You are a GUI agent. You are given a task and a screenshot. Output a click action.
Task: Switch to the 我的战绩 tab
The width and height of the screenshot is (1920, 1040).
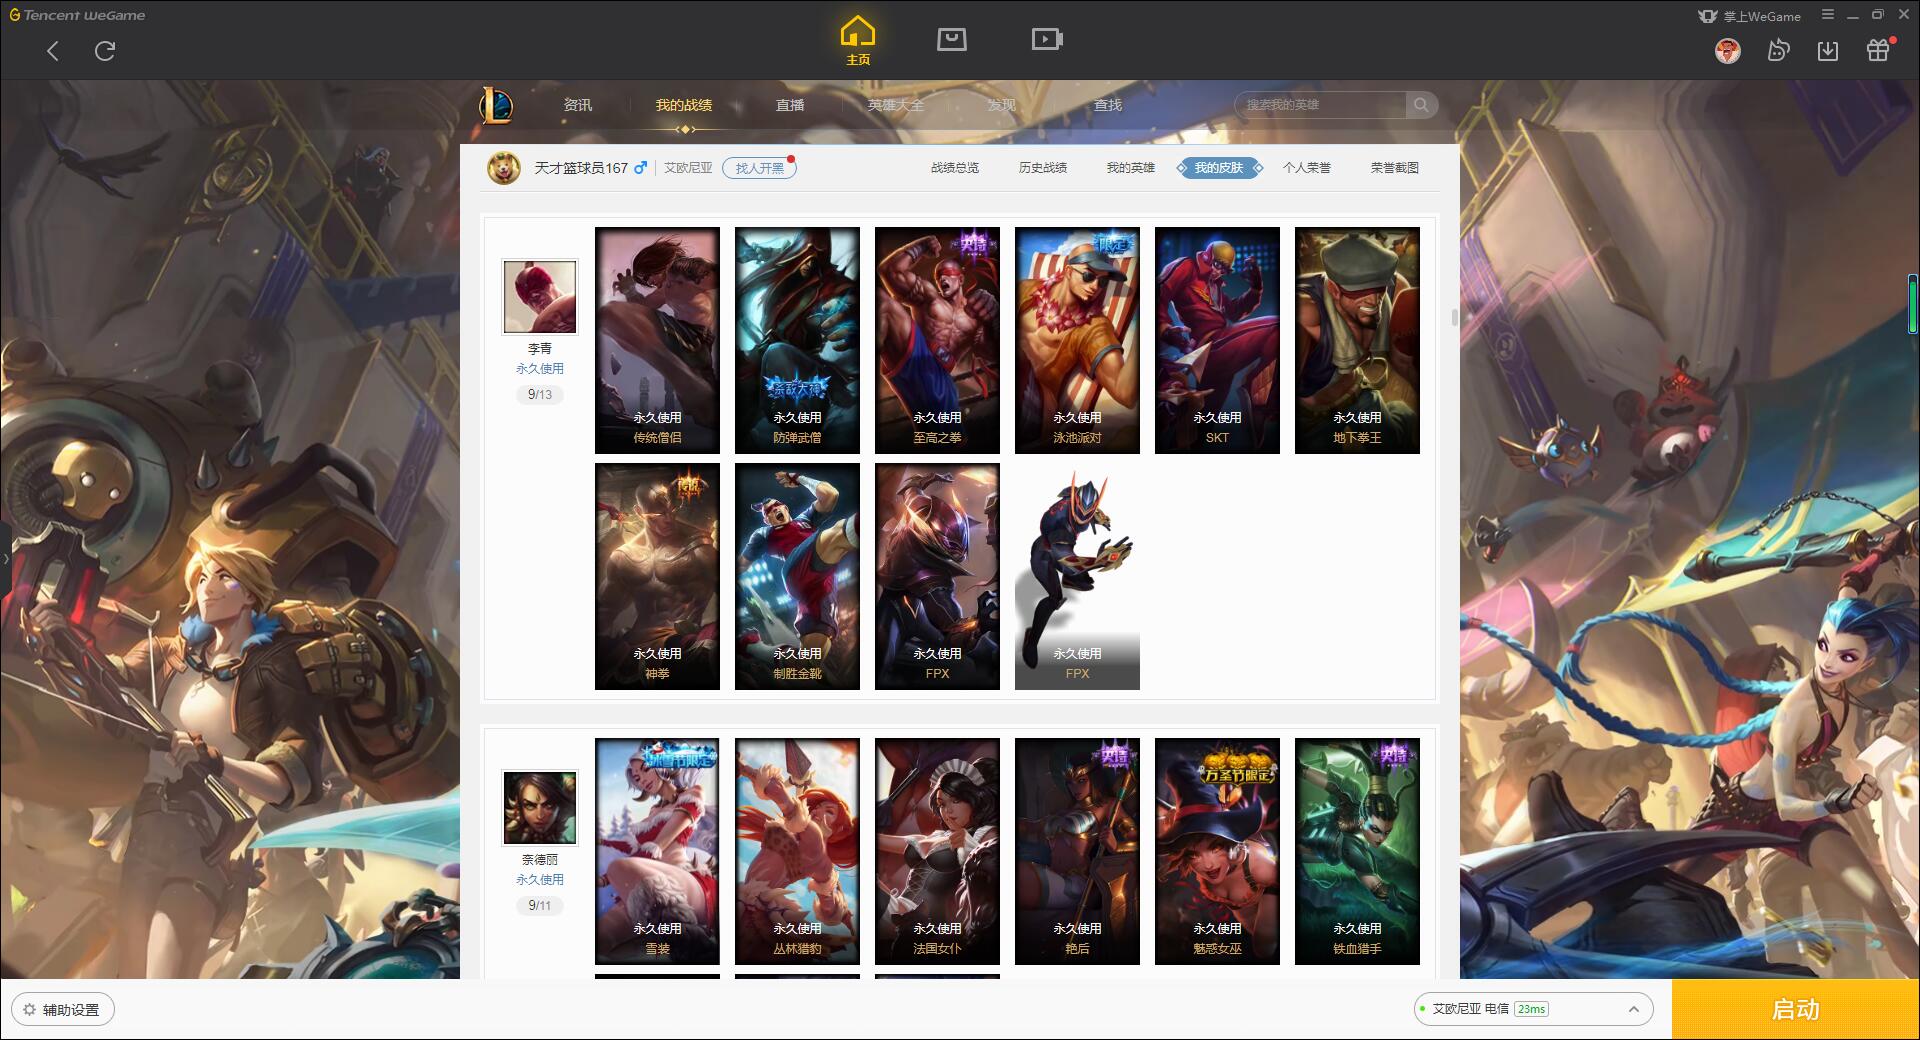(x=684, y=105)
